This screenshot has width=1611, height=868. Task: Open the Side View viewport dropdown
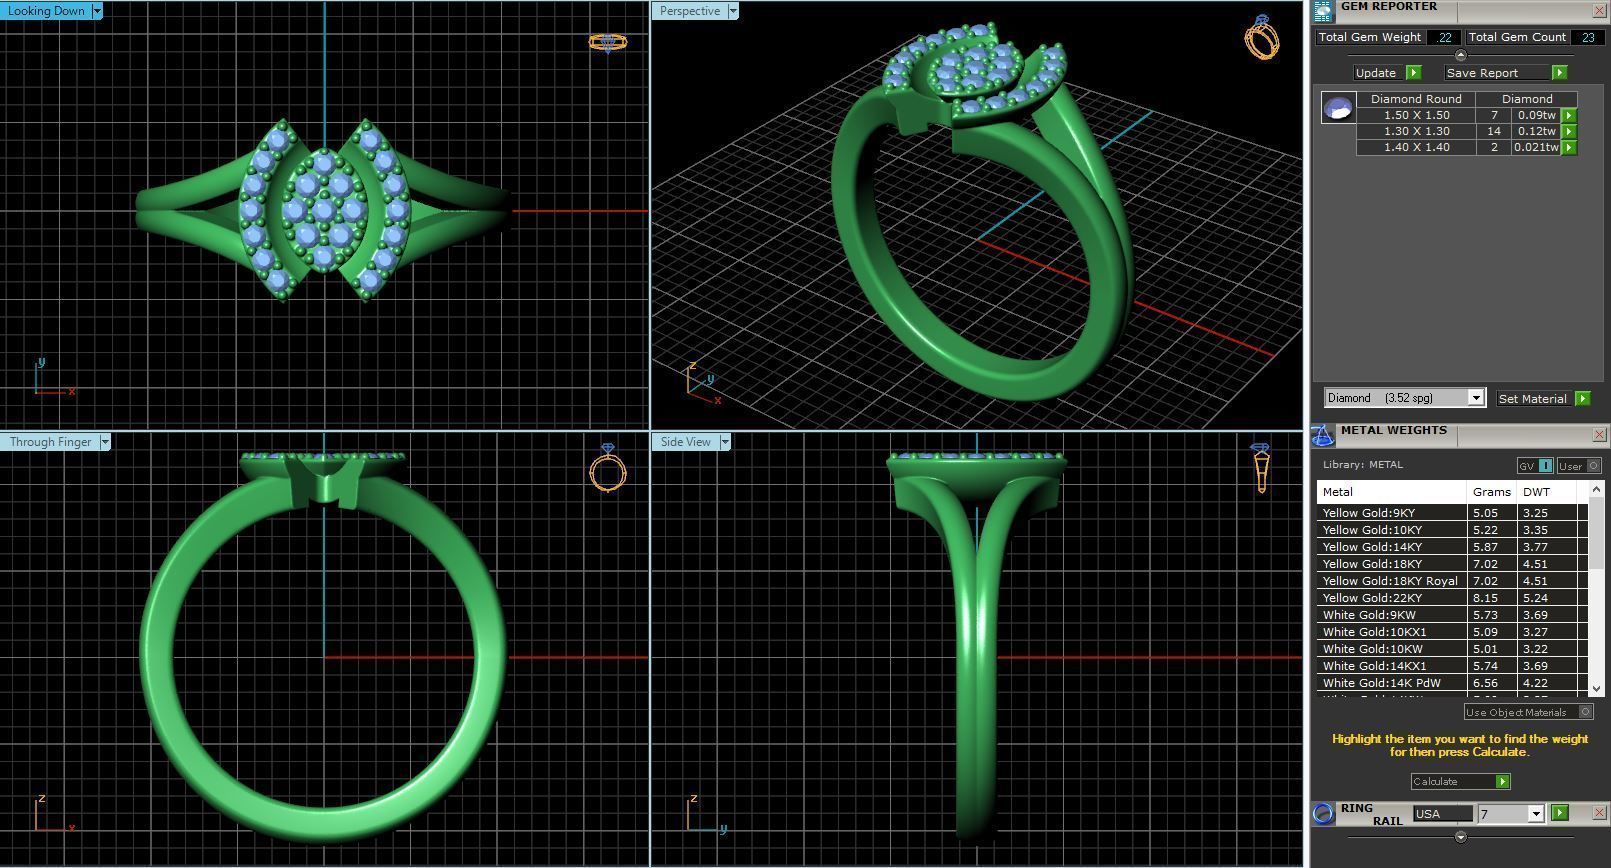click(x=725, y=442)
